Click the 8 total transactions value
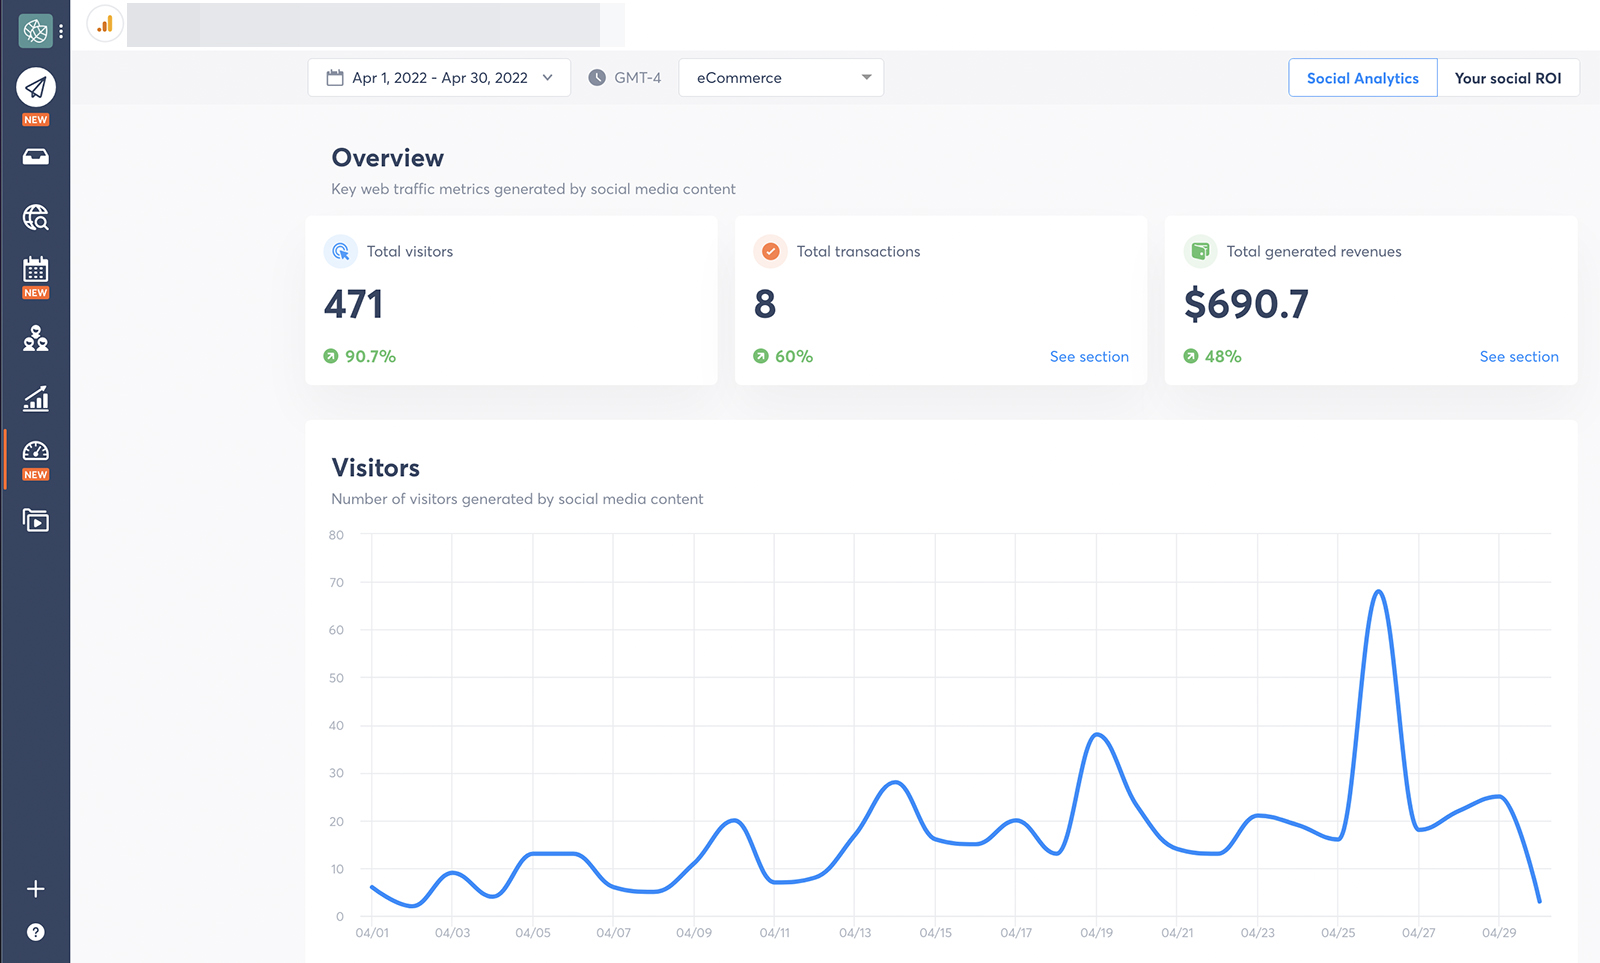The image size is (1600, 963). pyautogui.click(x=765, y=304)
